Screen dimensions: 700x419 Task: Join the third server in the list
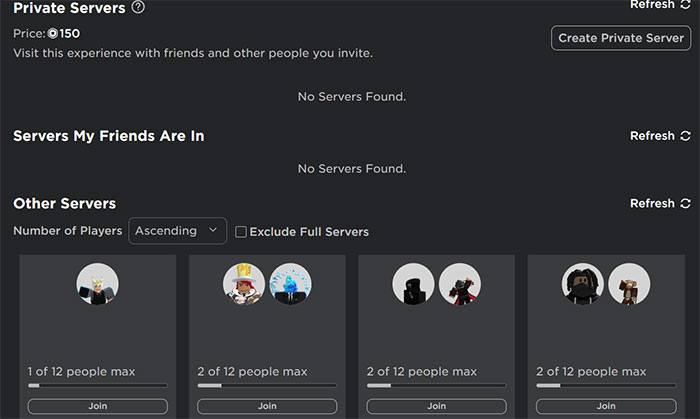click(x=437, y=406)
